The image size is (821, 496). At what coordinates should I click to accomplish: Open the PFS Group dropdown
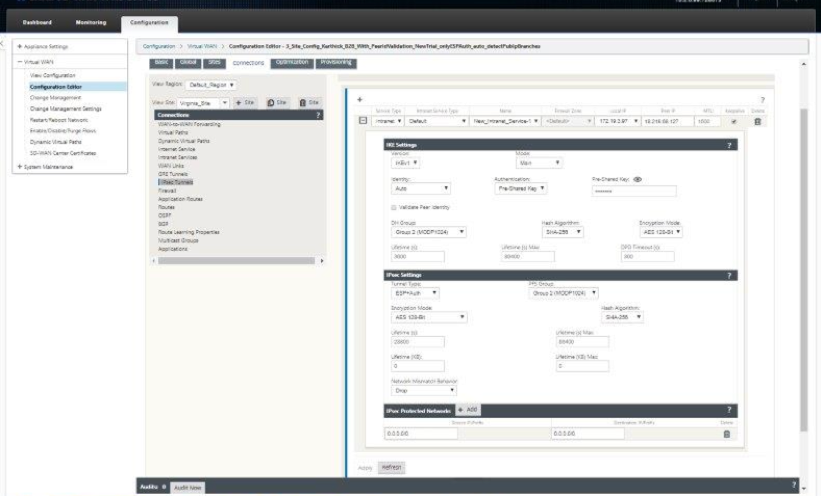[x=563, y=293]
